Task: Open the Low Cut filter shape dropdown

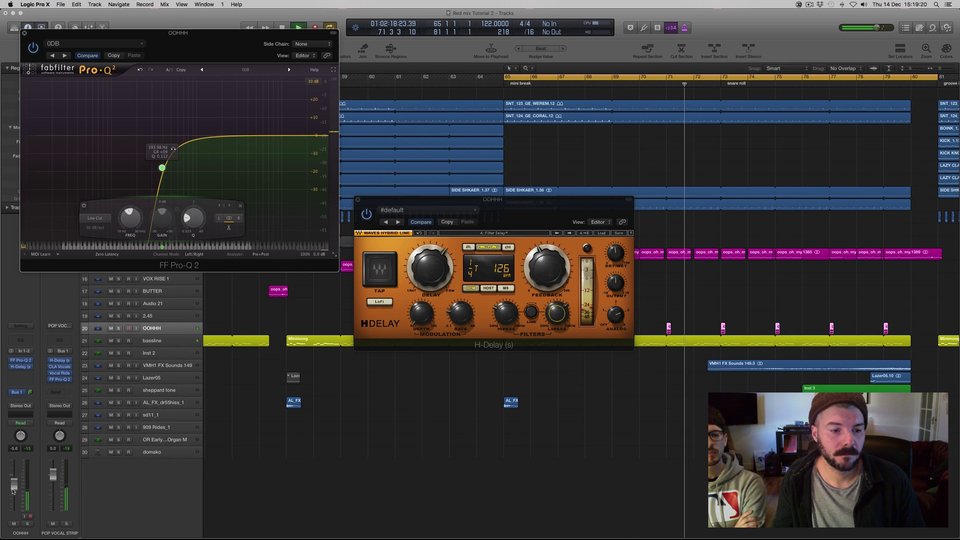Action: (x=95, y=218)
